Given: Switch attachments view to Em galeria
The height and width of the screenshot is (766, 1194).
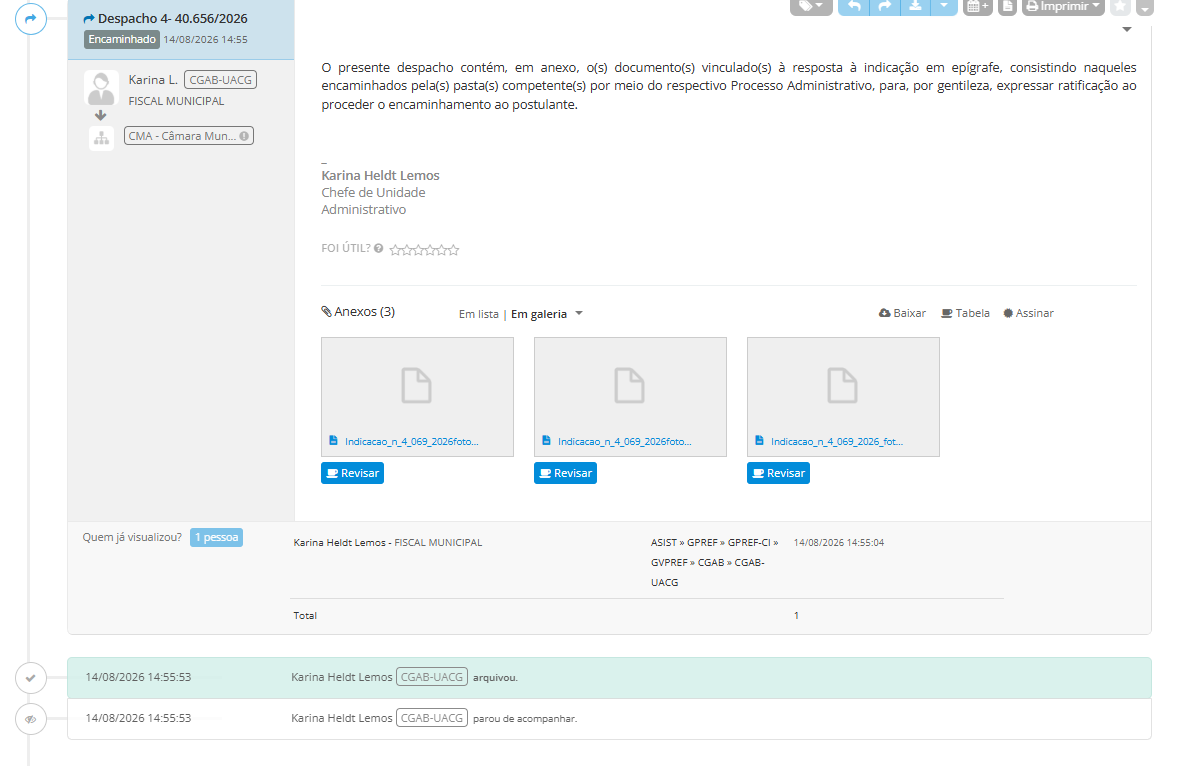Looking at the screenshot, I should pyautogui.click(x=538, y=314).
